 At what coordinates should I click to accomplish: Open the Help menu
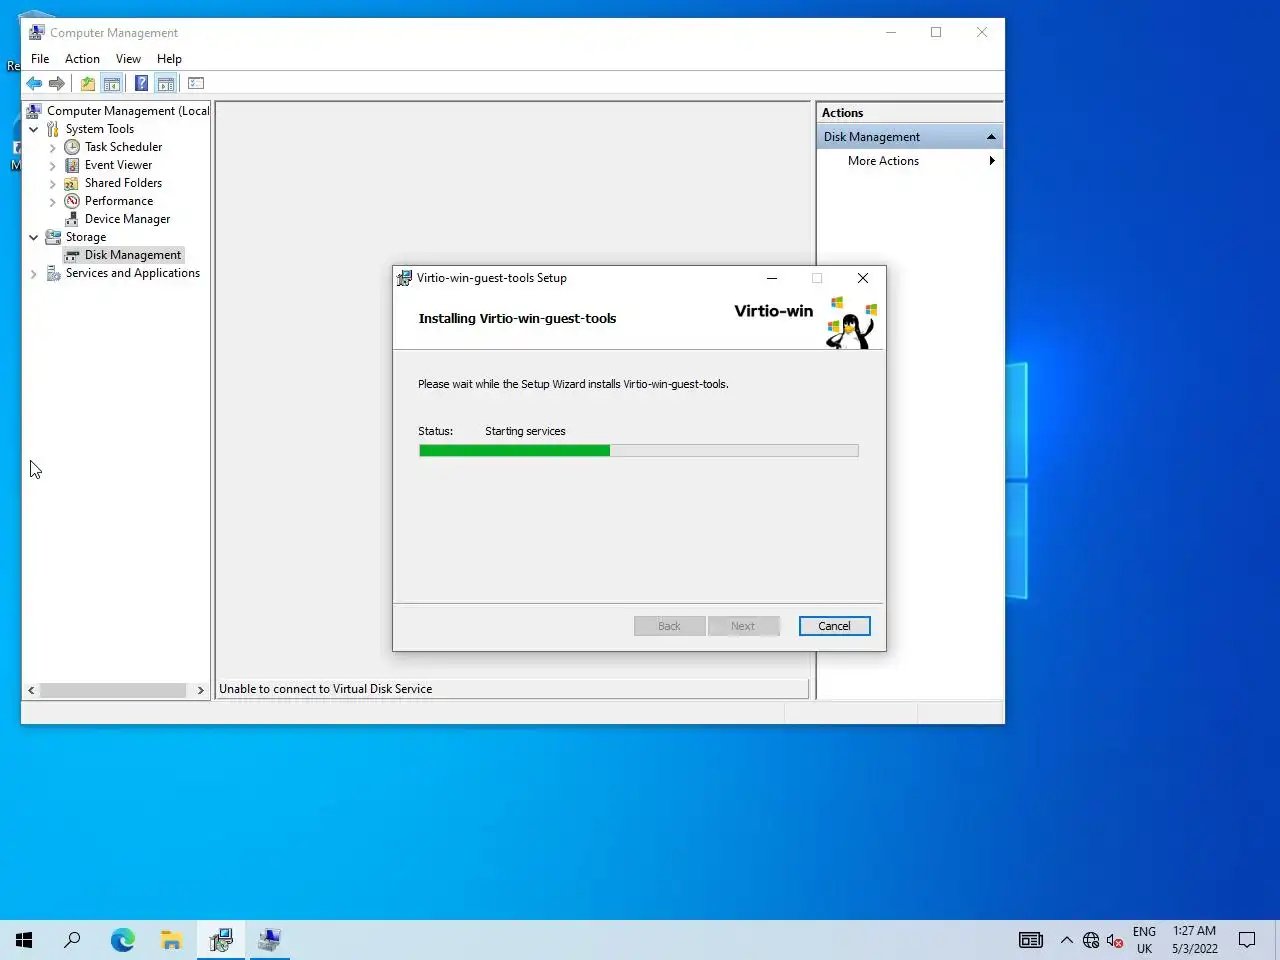coord(169,59)
